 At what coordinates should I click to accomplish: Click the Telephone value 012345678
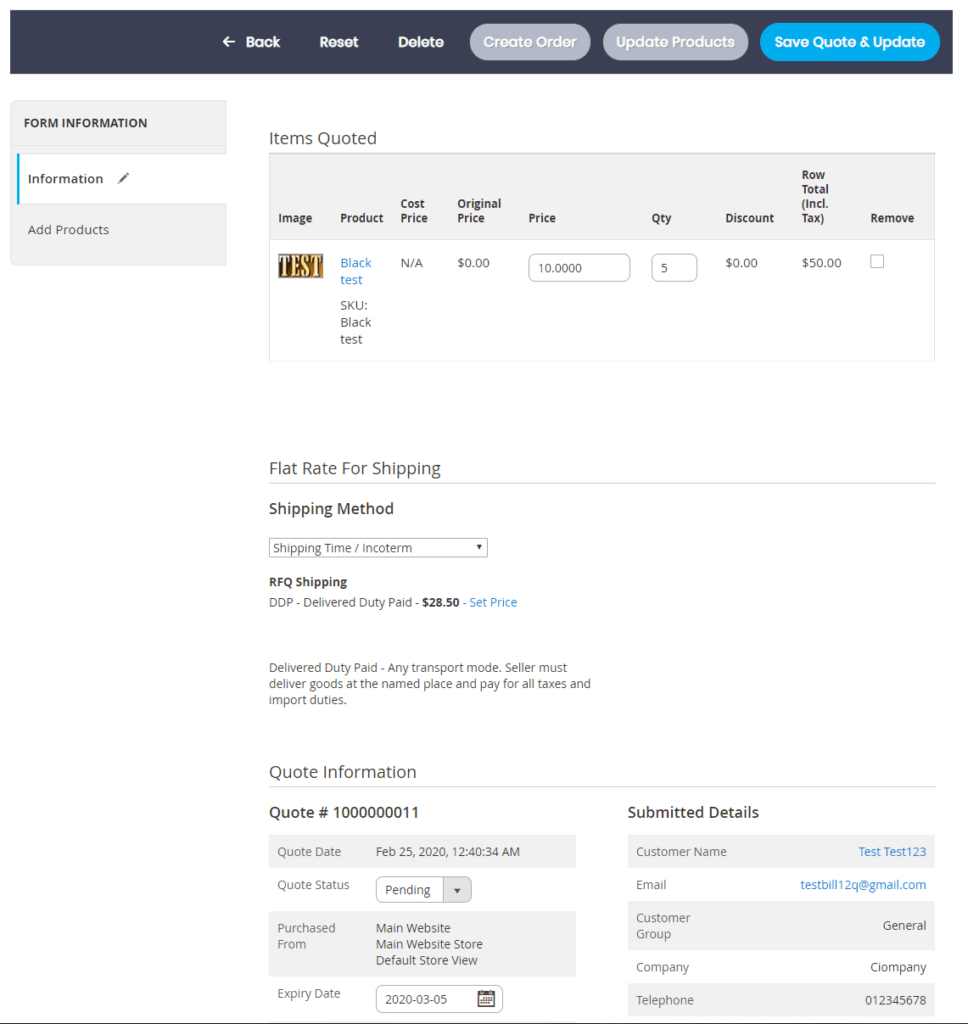(x=895, y=1000)
